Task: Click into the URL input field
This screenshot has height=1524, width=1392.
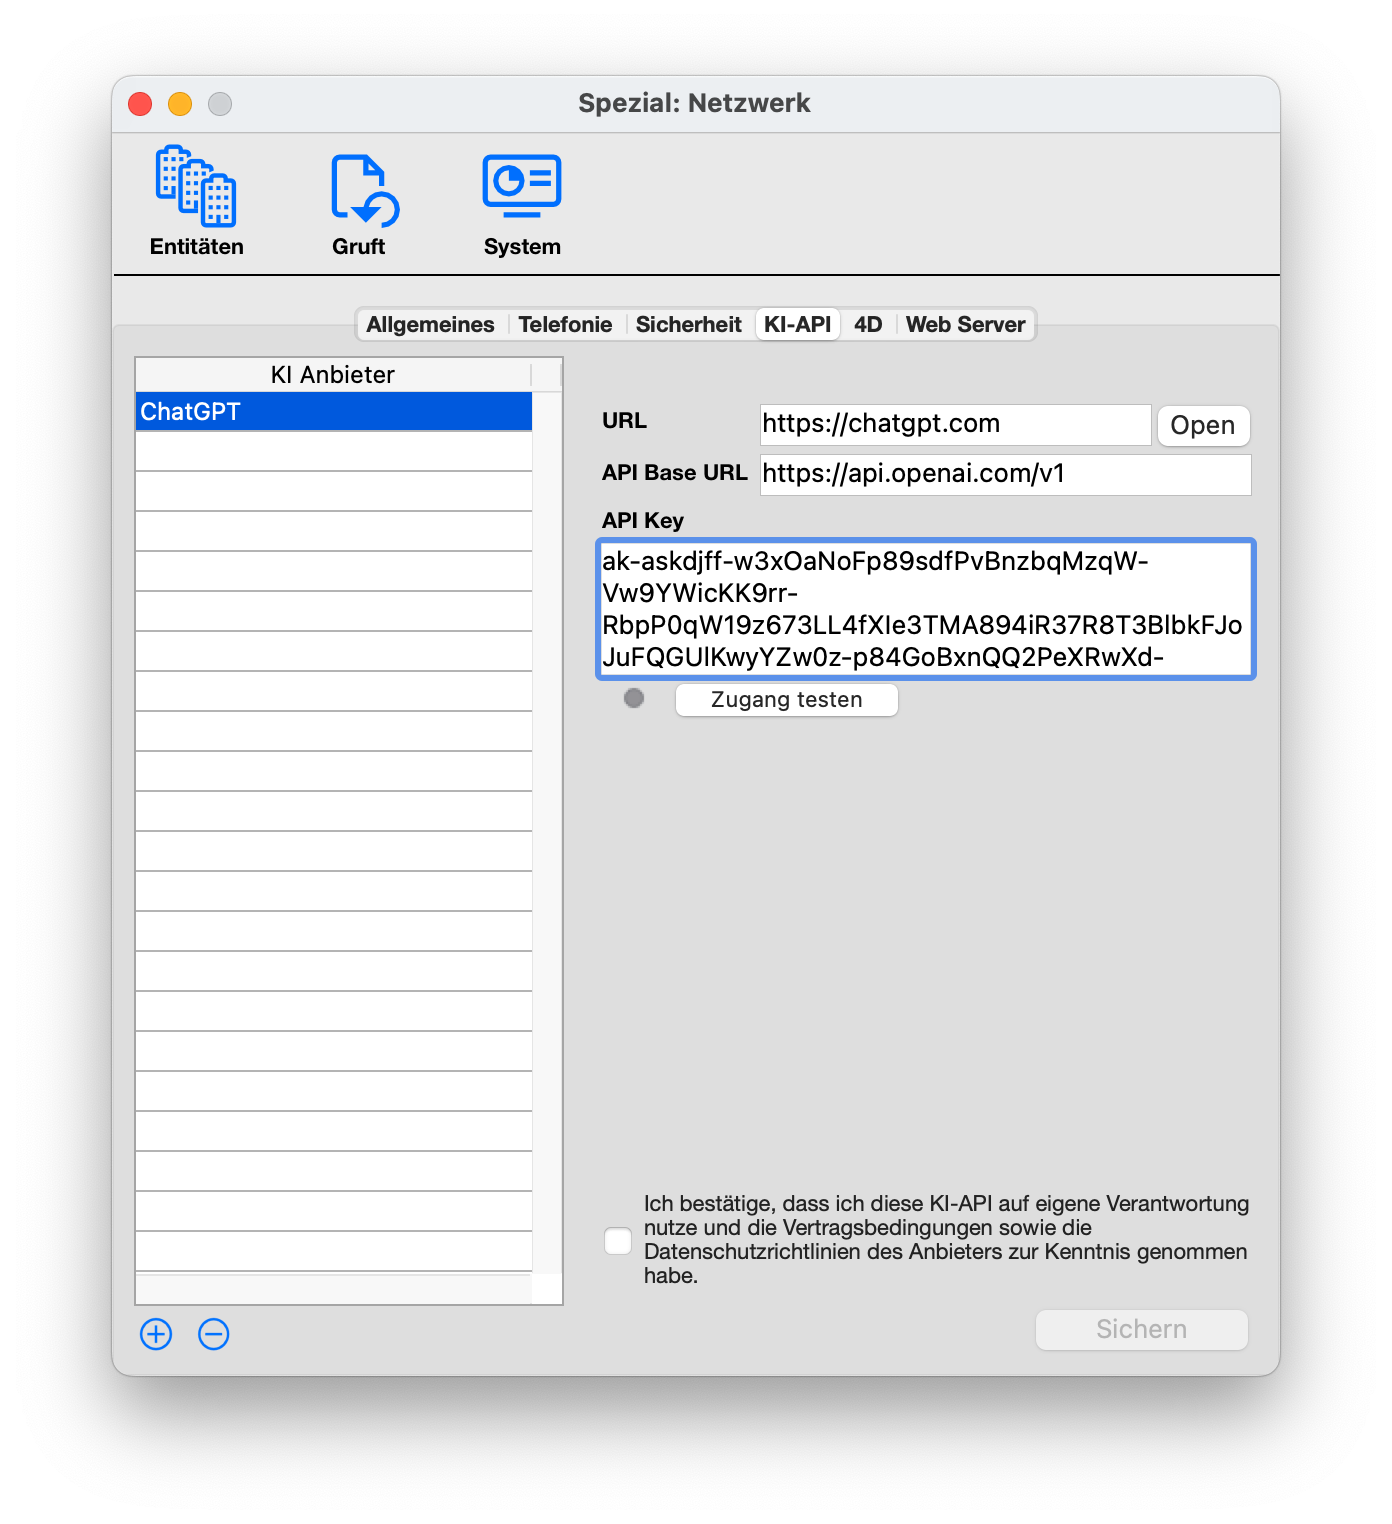Action: (x=956, y=424)
